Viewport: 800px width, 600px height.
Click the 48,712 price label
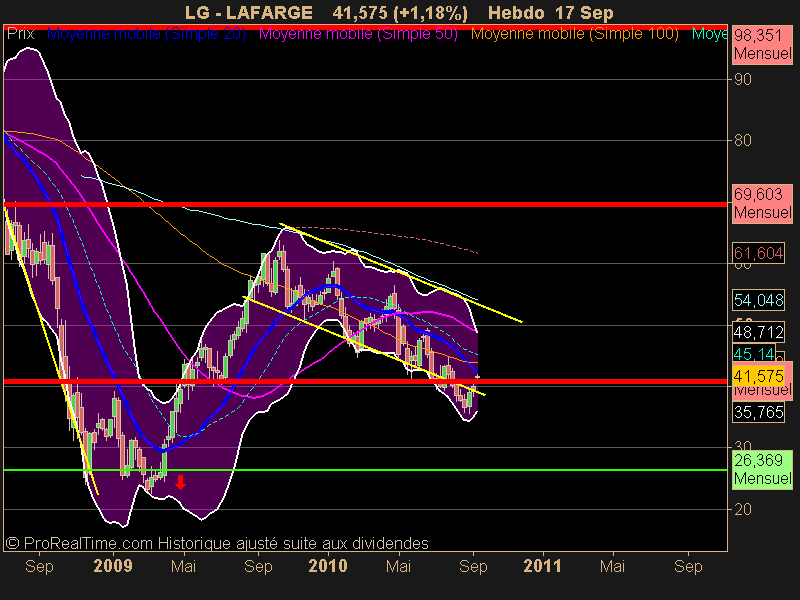[758, 333]
